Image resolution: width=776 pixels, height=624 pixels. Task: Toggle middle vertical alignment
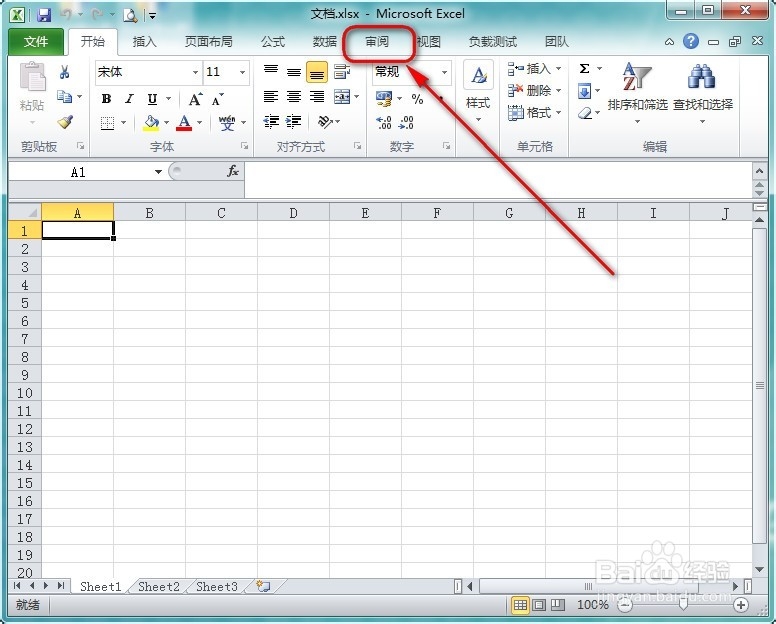(294, 72)
